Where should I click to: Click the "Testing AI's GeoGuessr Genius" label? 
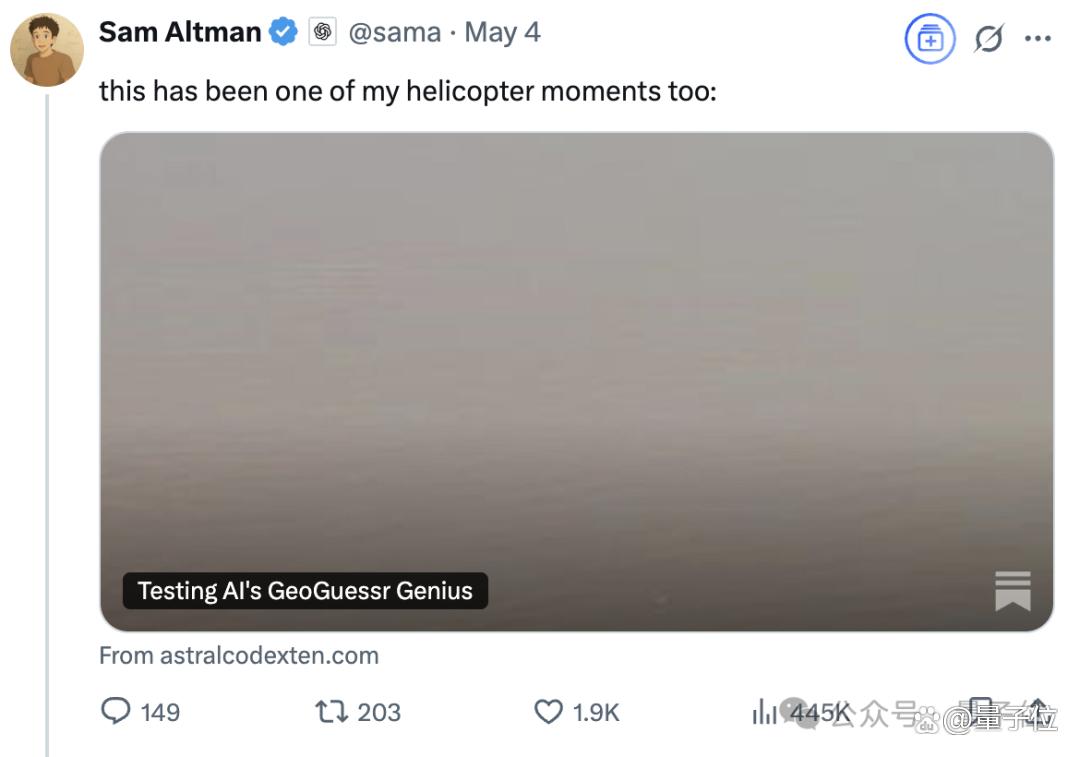(305, 591)
